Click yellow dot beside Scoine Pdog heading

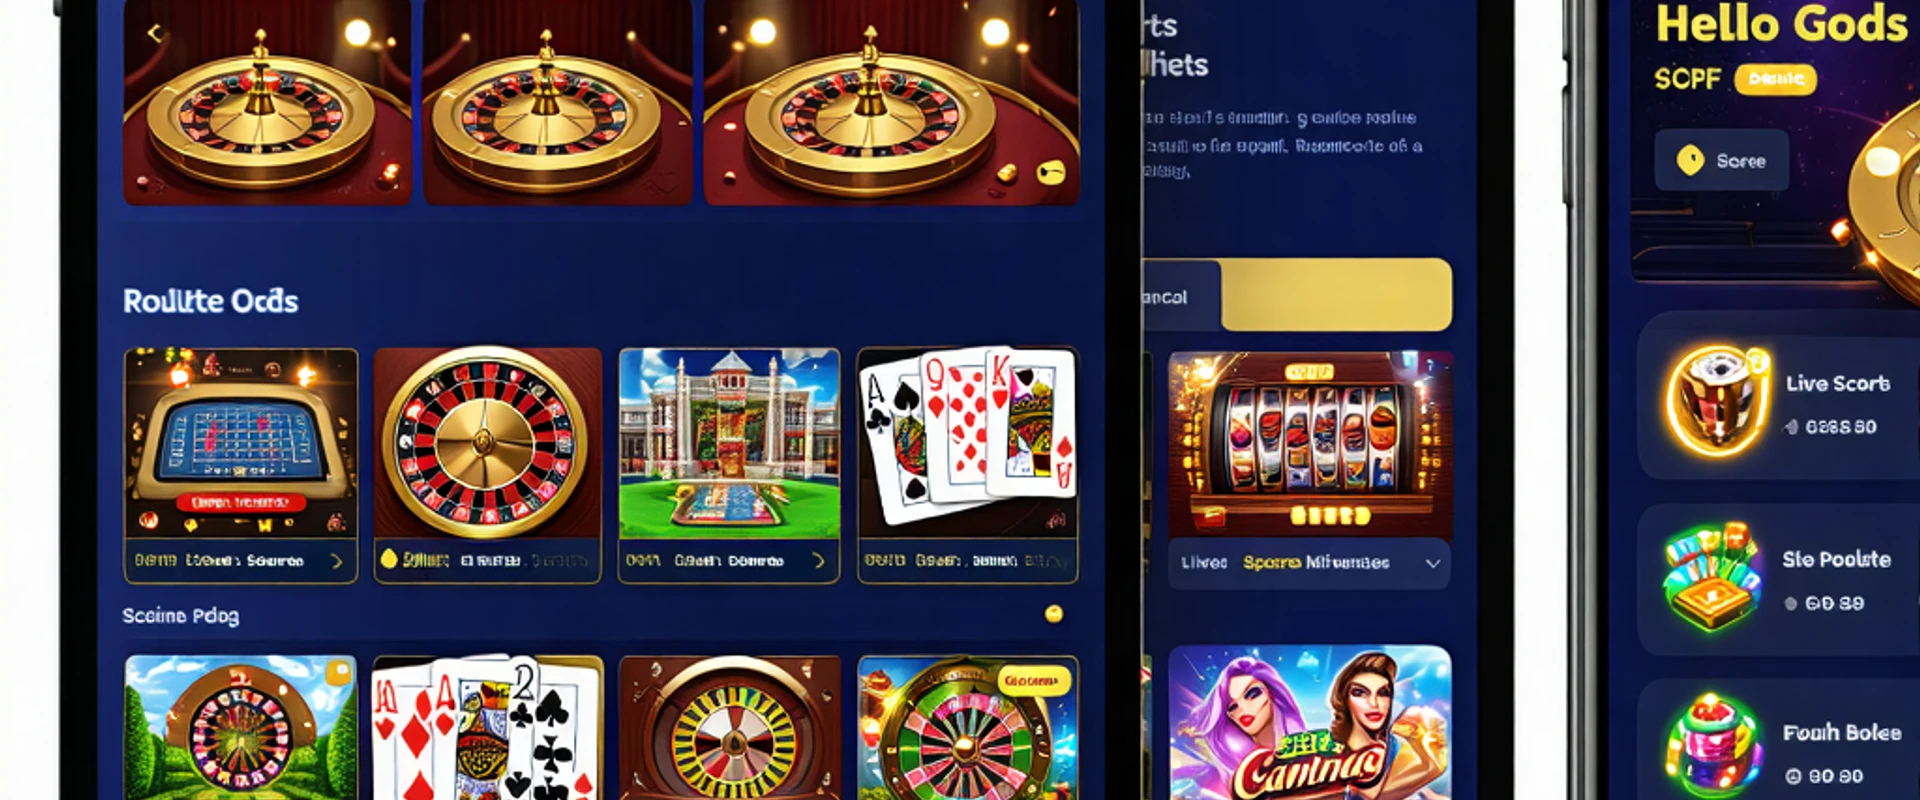pos(1053,614)
